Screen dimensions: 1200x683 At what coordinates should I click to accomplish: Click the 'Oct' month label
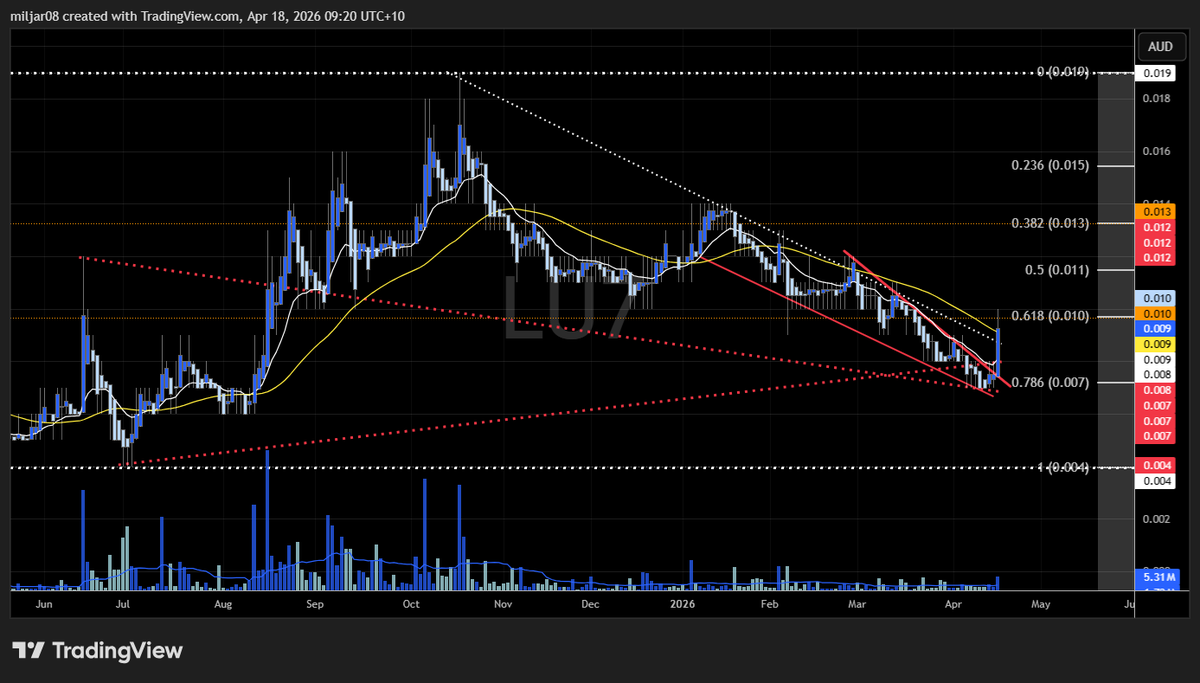411,604
